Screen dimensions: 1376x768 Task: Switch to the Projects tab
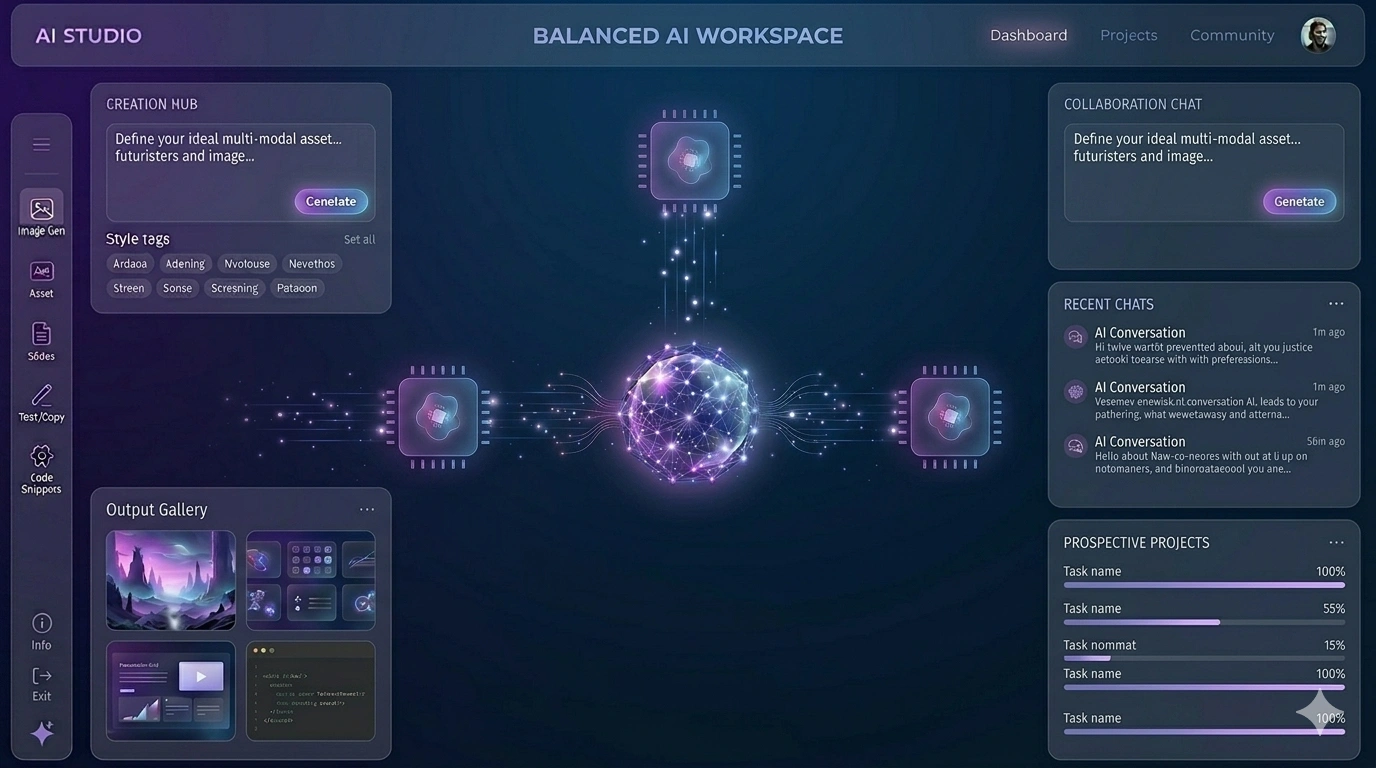(1128, 36)
